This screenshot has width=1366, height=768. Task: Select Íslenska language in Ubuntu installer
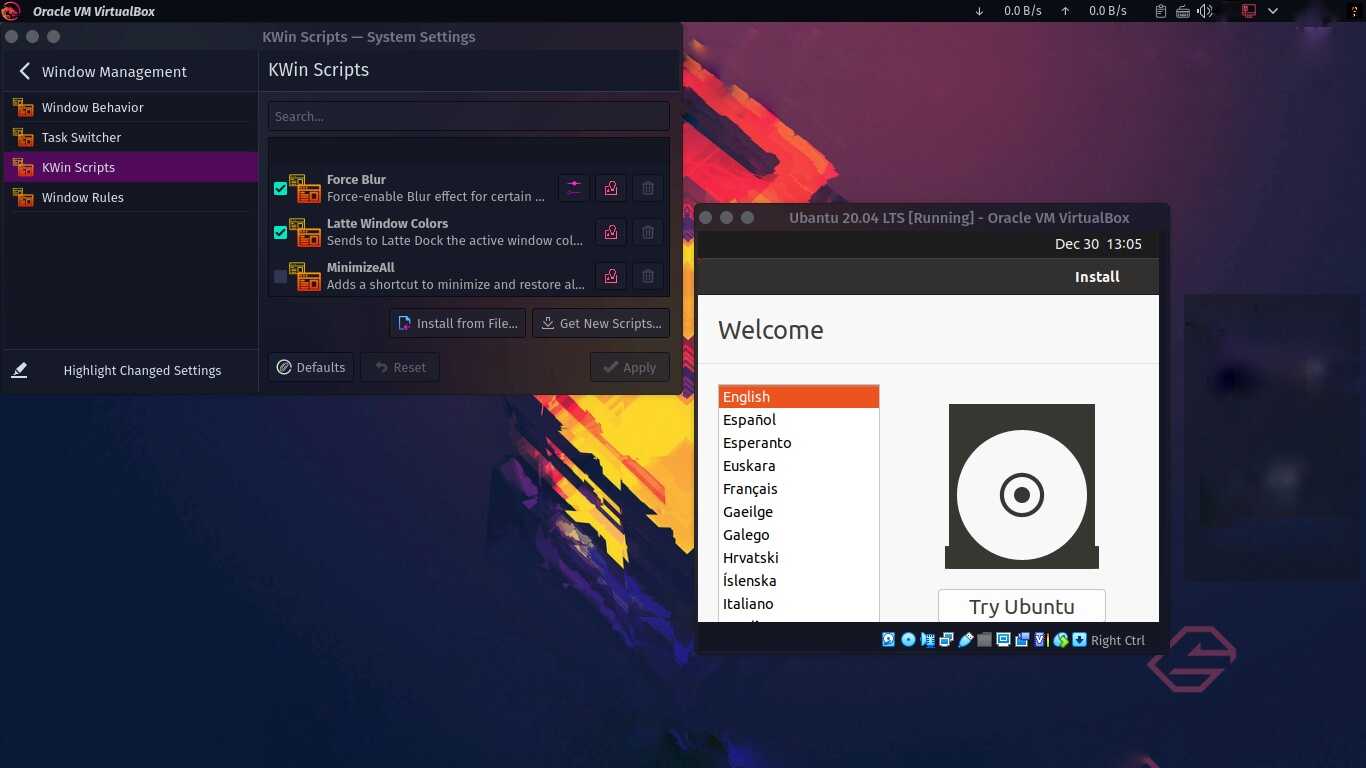799,581
